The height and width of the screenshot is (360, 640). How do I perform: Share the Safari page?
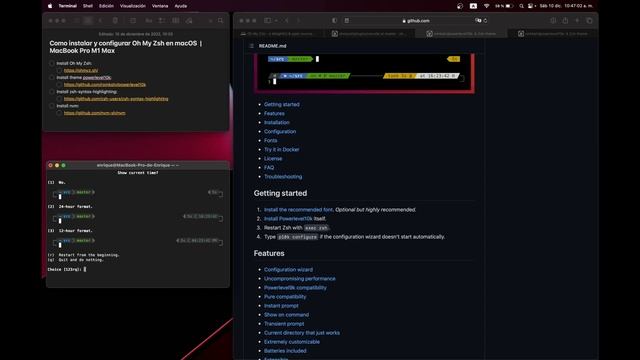coord(565,20)
